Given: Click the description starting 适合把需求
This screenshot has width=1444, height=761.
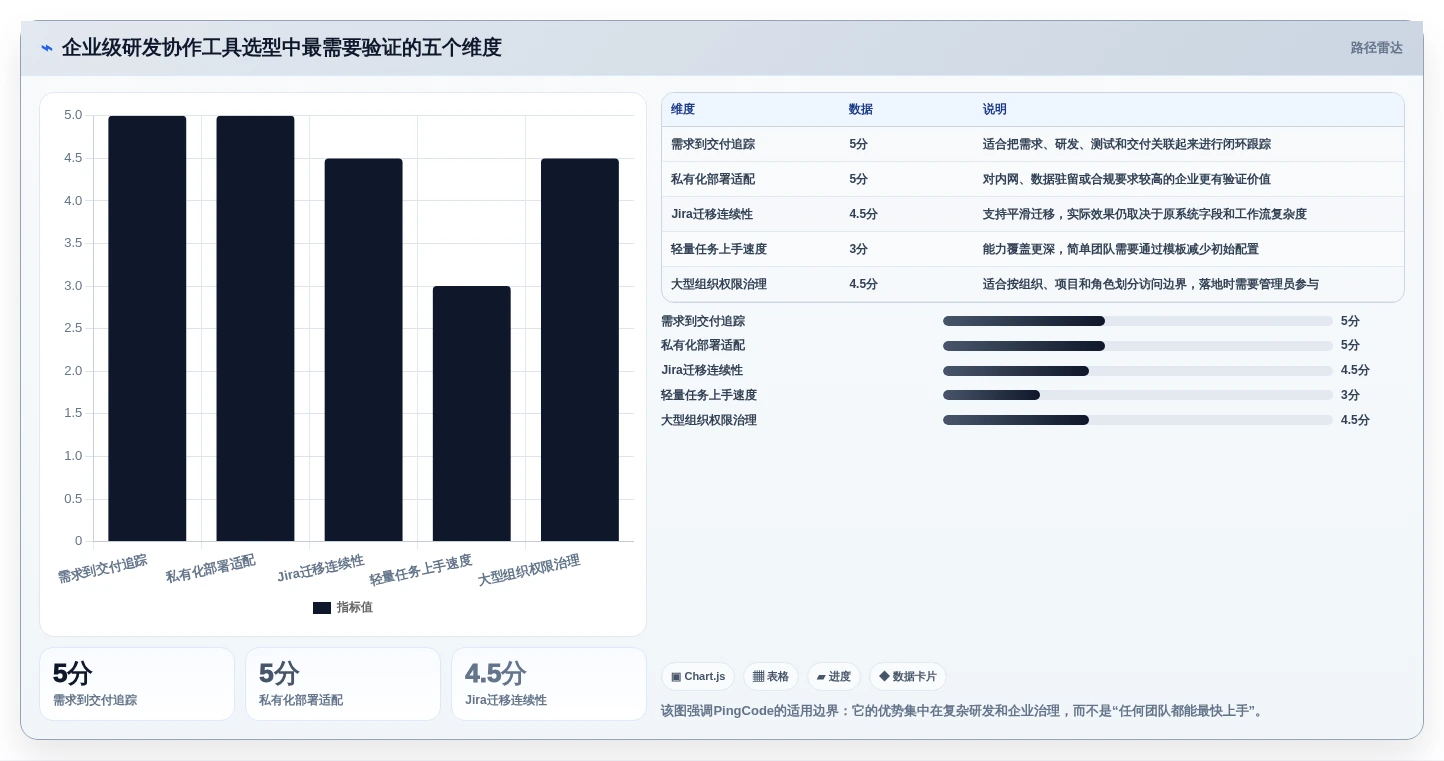Looking at the screenshot, I should pyautogui.click(x=1127, y=145).
